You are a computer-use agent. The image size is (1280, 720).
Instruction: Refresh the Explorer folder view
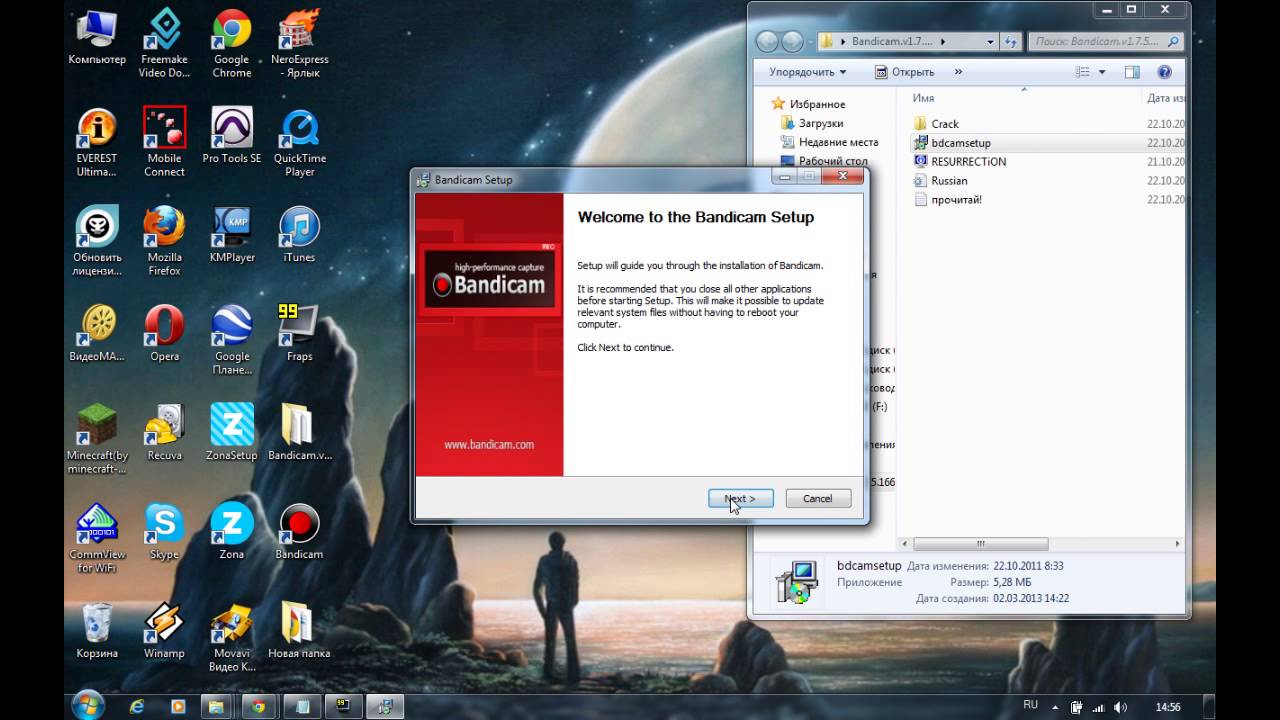(x=1010, y=42)
